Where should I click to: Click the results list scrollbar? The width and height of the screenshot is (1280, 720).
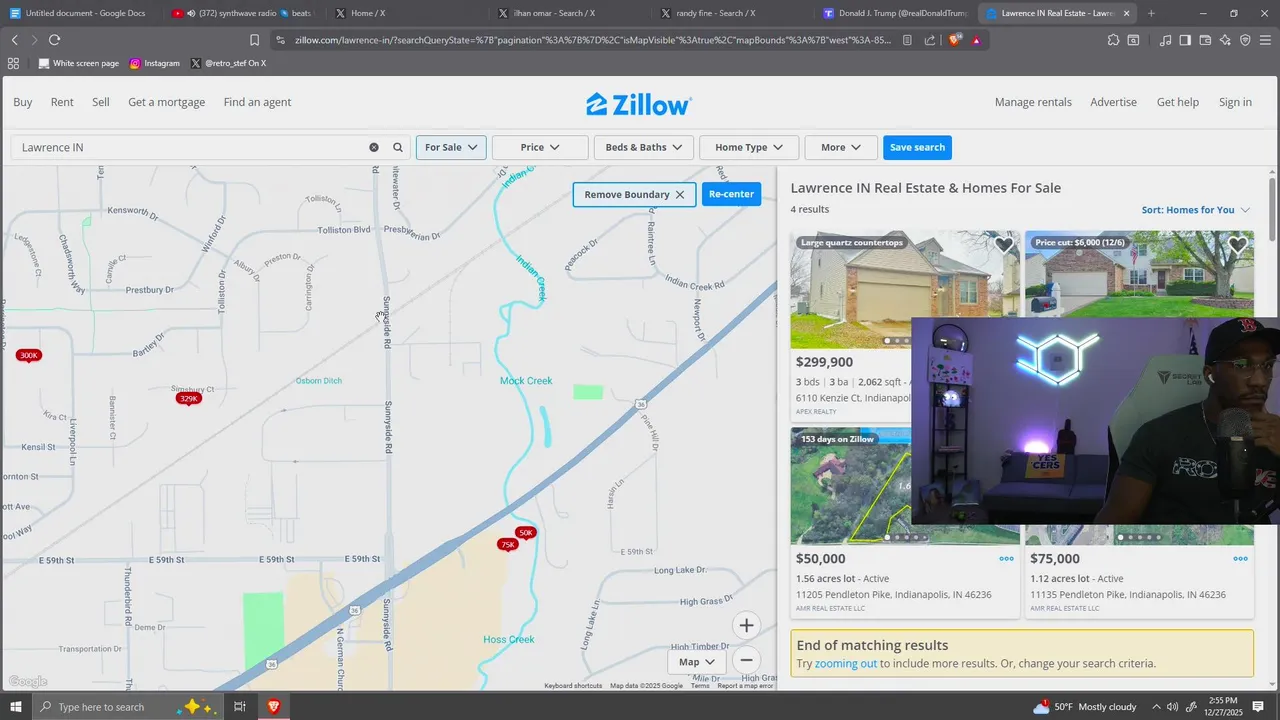pyautogui.click(x=1272, y=210)
